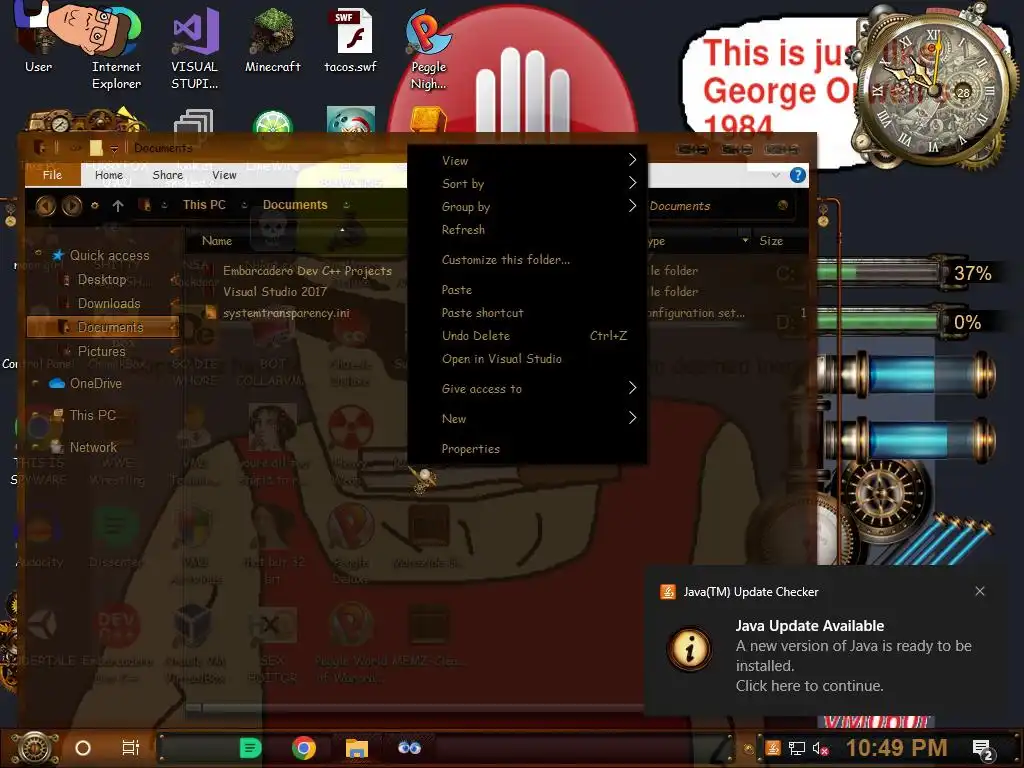
Task: Expand the Network tree node
Action: [x=35, y=447]
